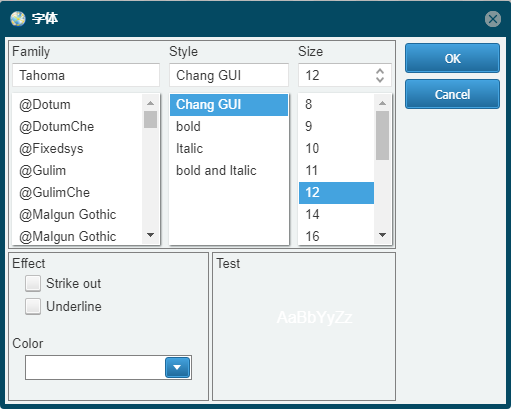This screenshot has height=409, width=511.
Task: Click the OK button
Action: click(452, 58)
